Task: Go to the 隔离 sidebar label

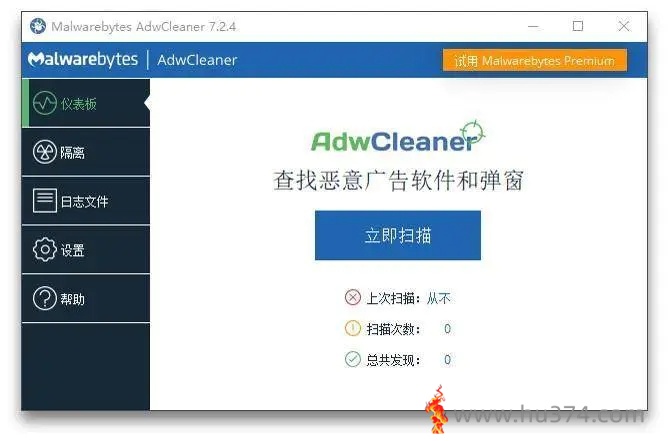Action: click(73, 152)
